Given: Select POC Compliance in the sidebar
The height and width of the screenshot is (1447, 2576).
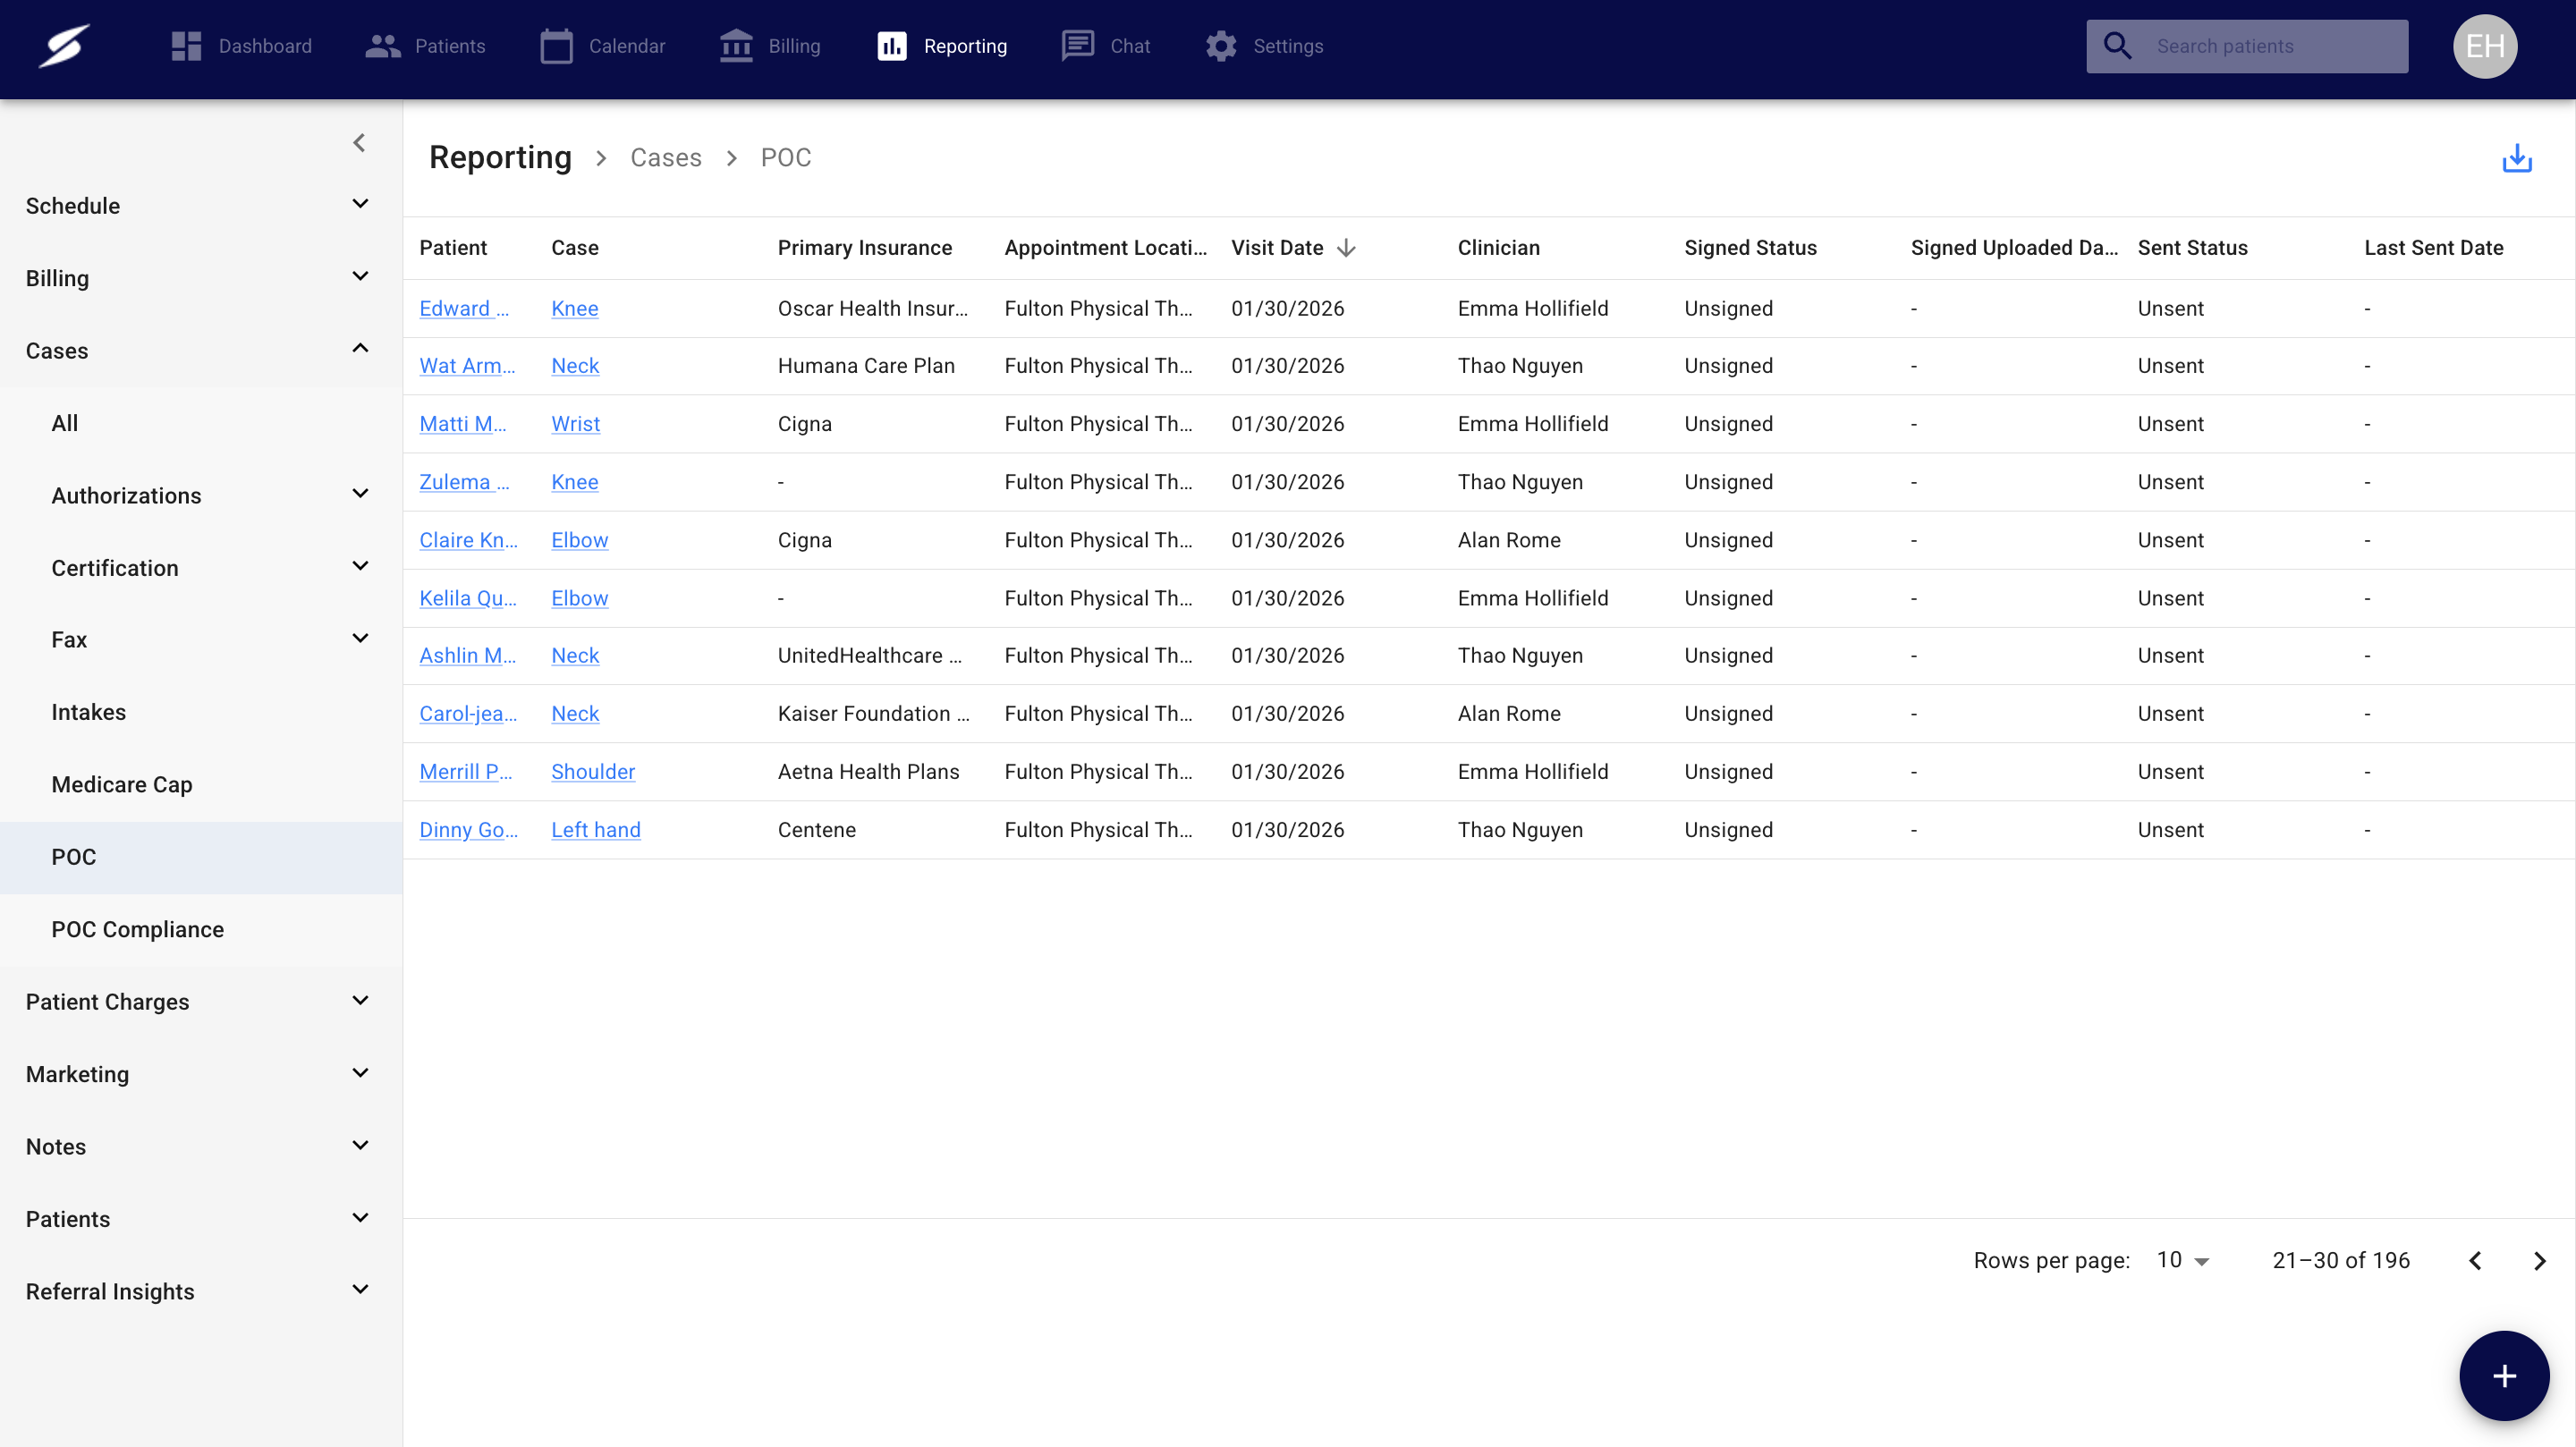Looking at the screenshot, I should [138, 929].
